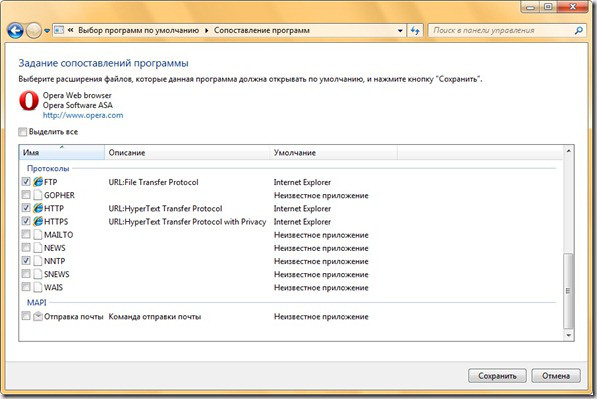597x399 pixels.
Task: Go to Выбор программ по умолчанию breadcrumb
Action: pos(139,30)
